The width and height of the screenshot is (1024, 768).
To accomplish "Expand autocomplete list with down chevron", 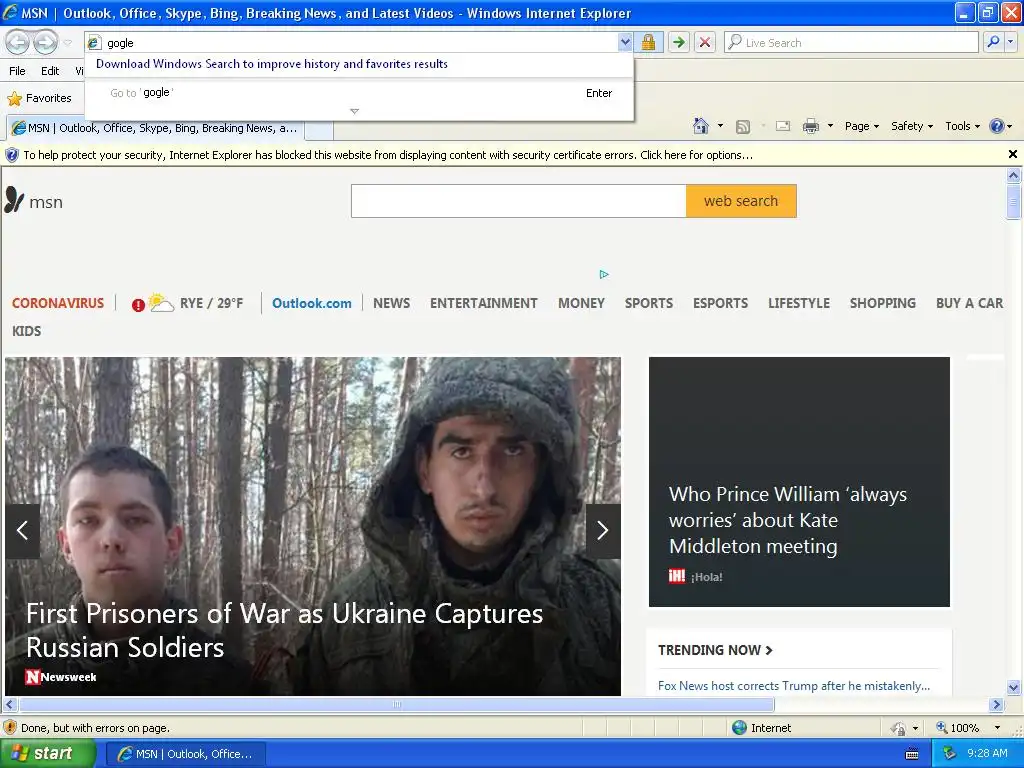I will point(355,112).
